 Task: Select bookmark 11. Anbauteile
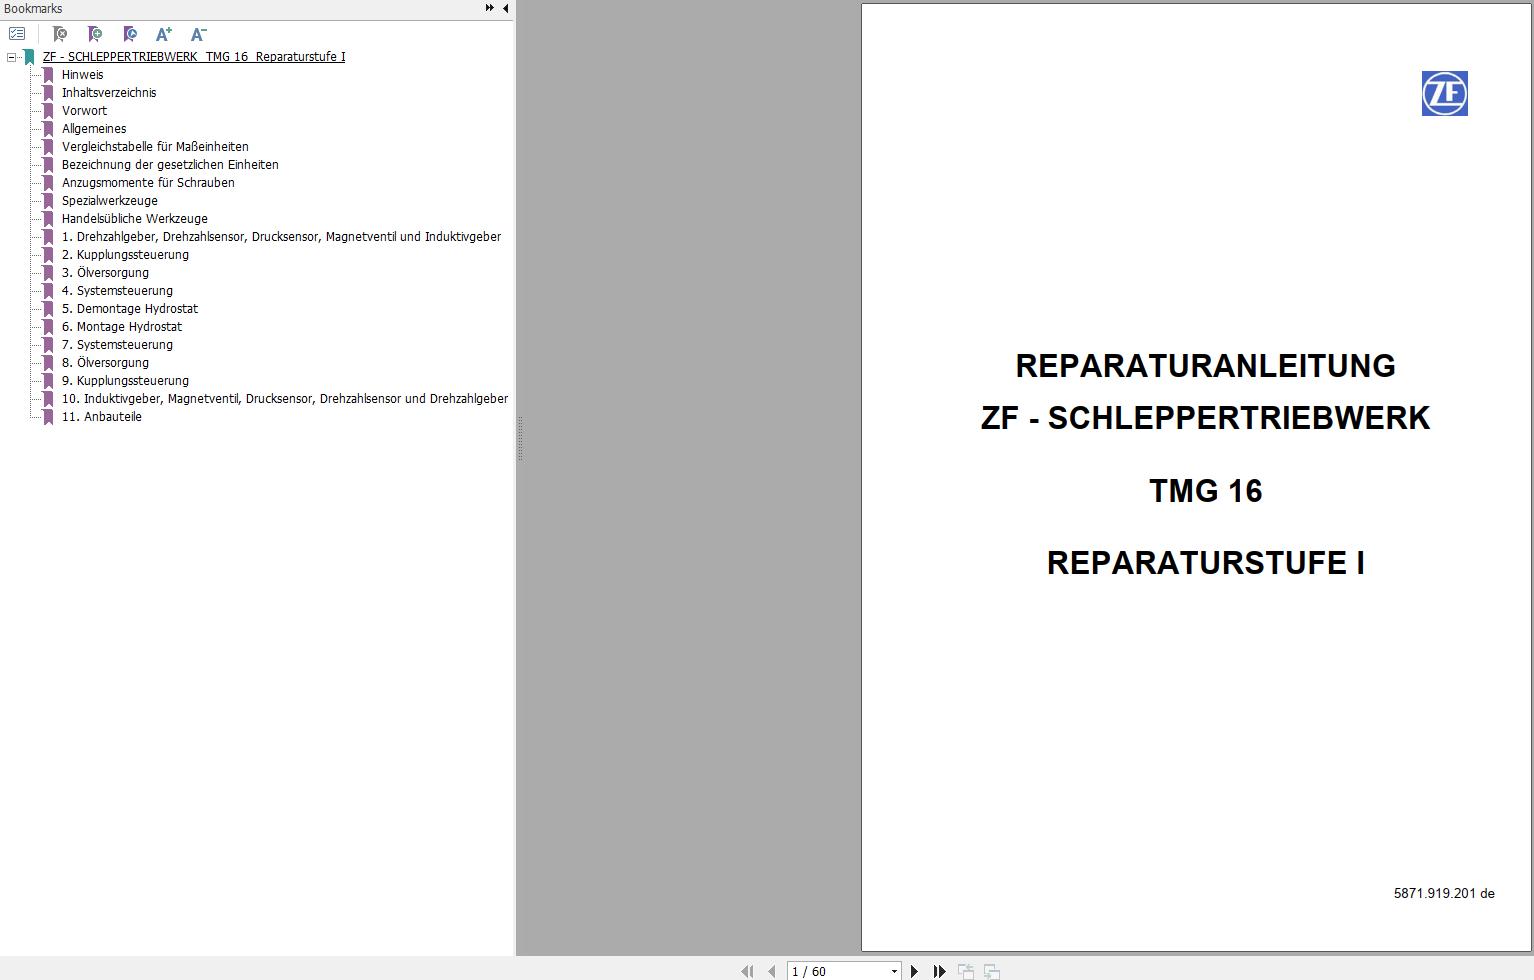coord(101,417)
